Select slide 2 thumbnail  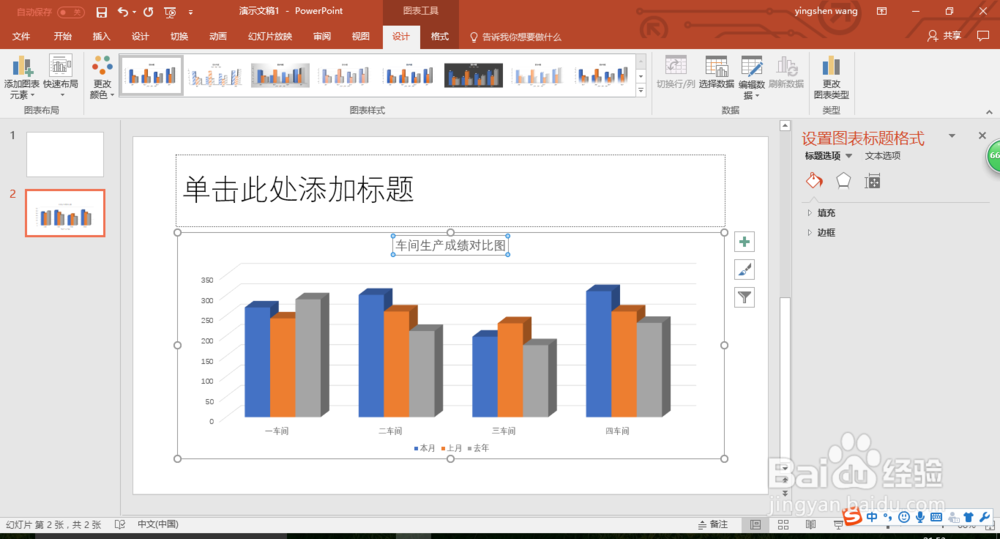[x=65, y=213]
